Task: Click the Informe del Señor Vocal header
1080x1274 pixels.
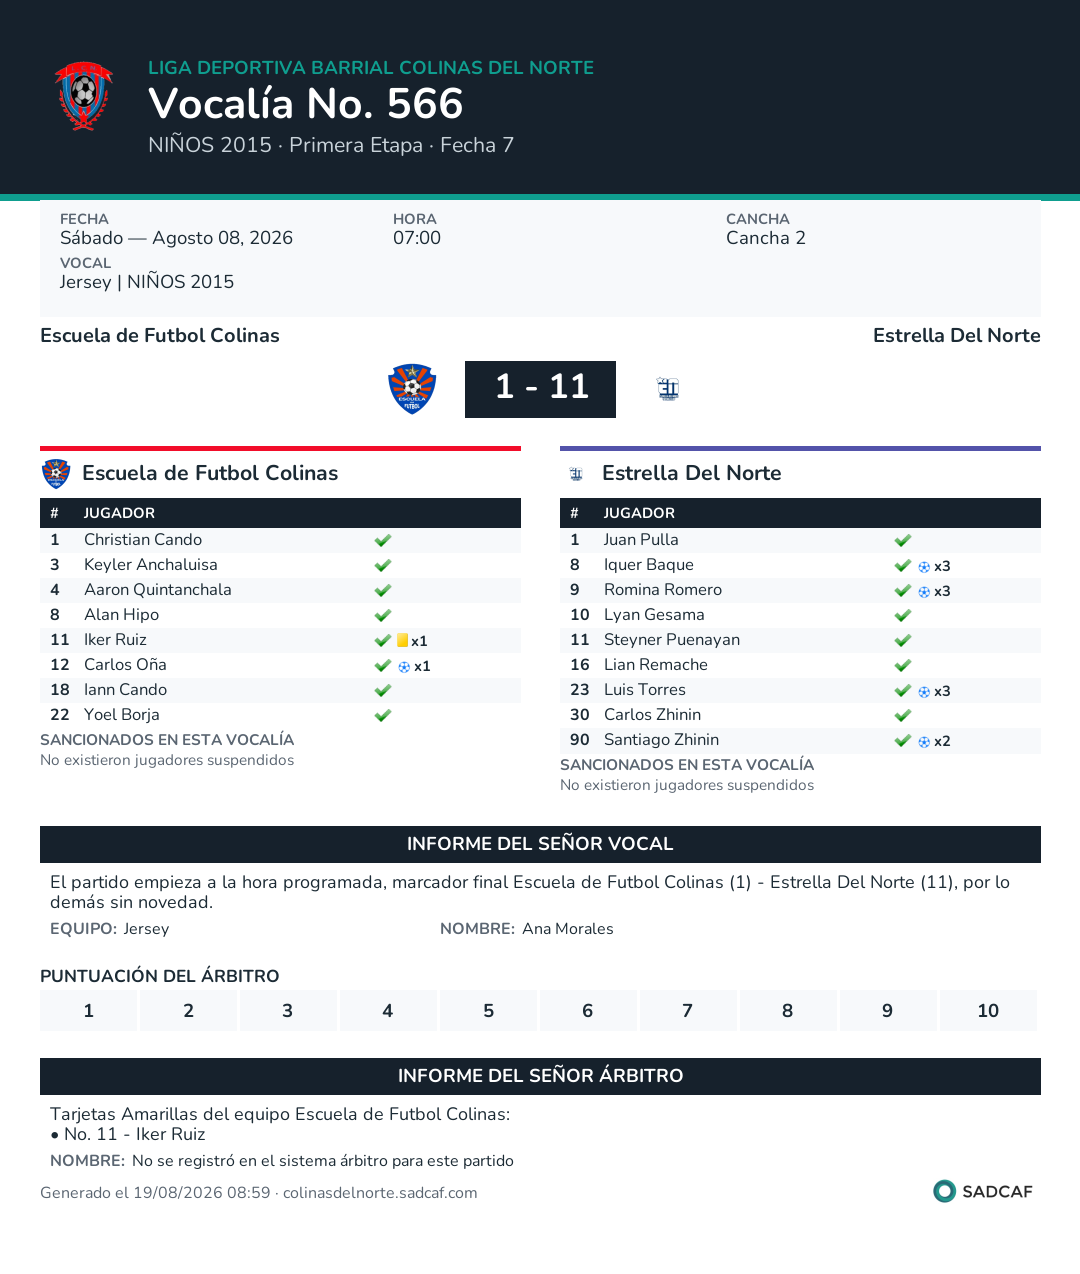Action: point(540,844)
